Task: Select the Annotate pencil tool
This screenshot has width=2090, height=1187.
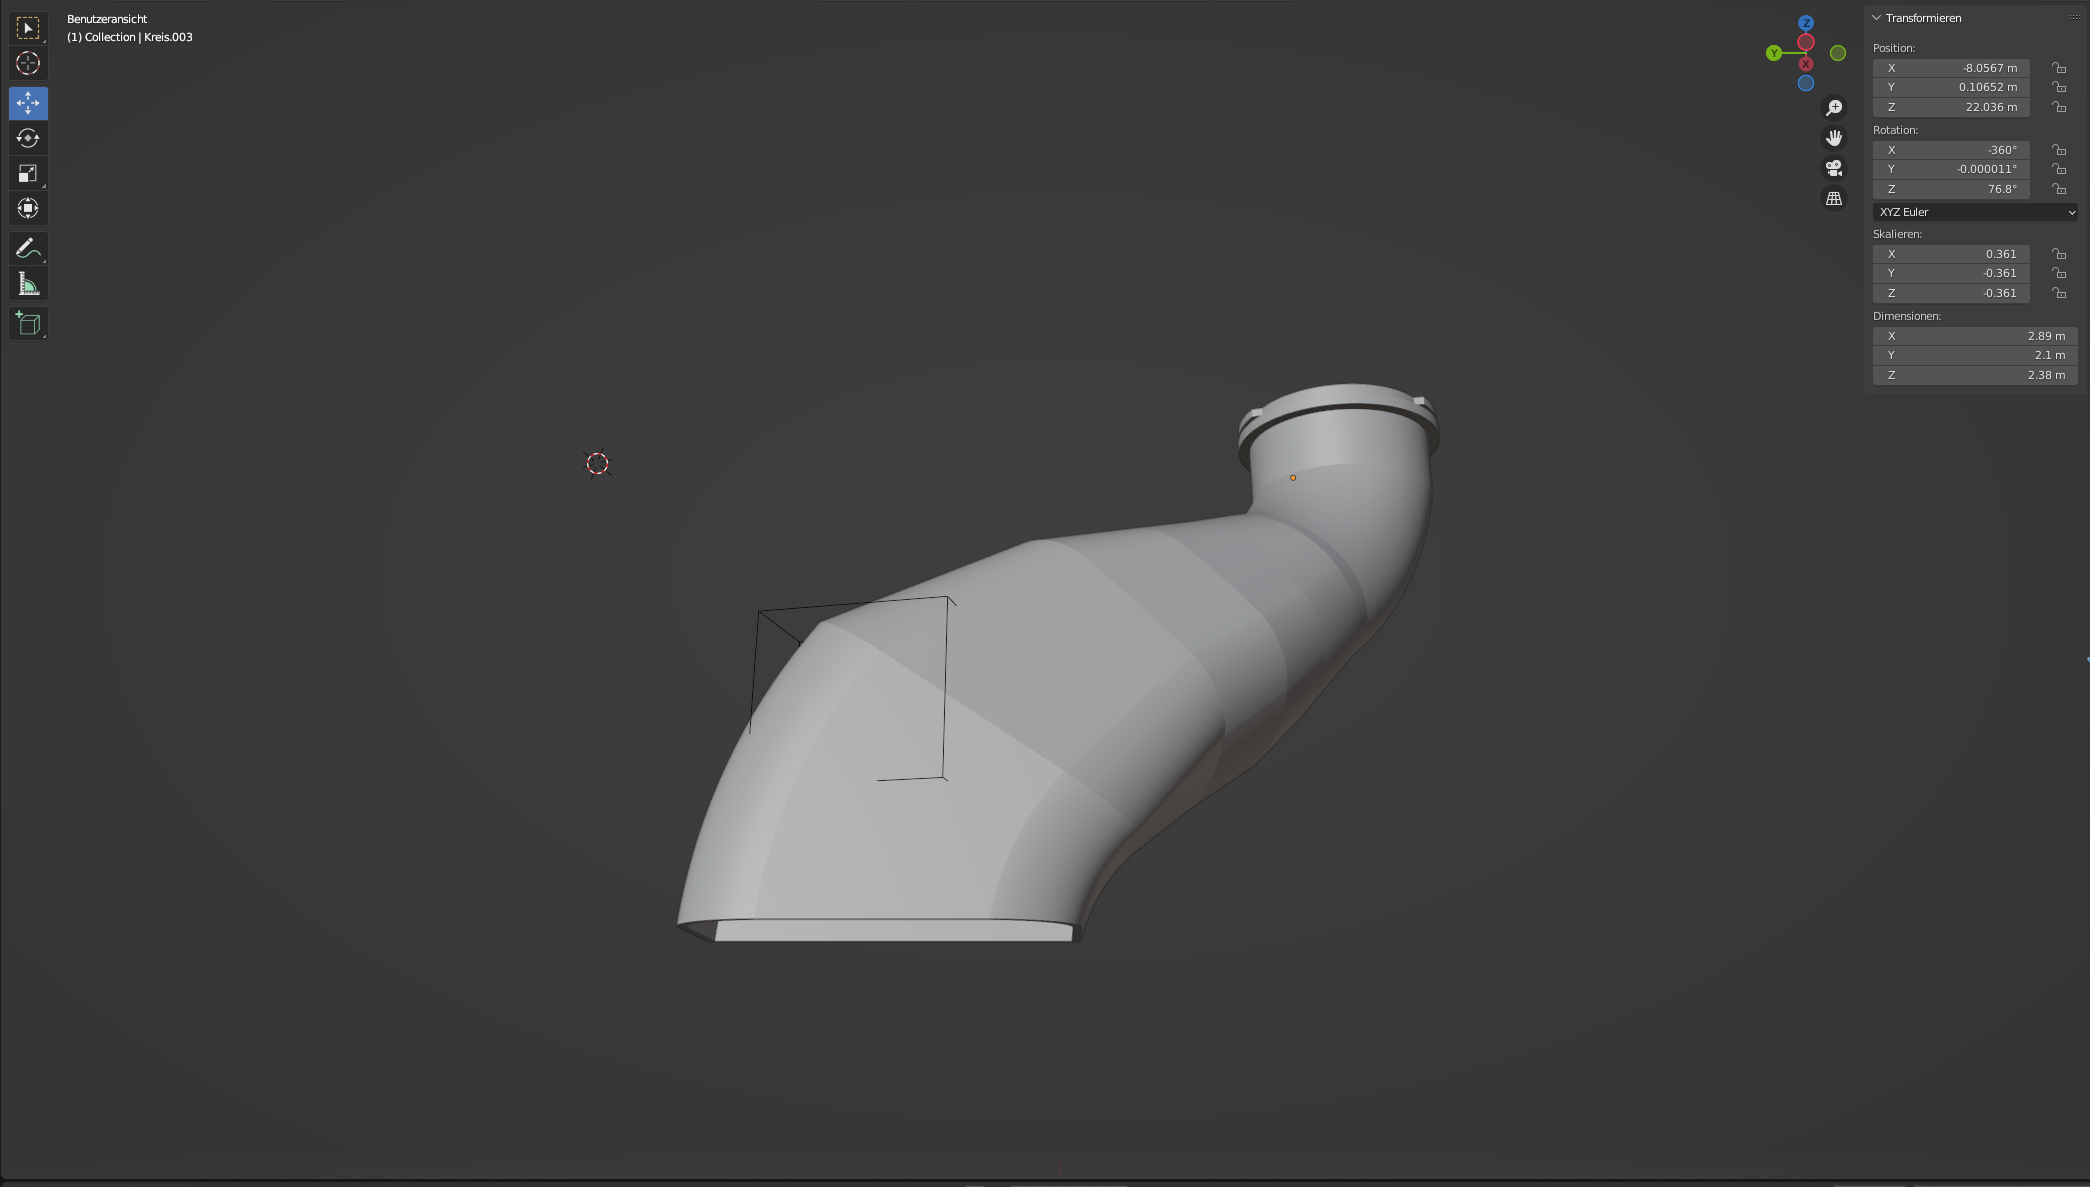Action: coord(28,248)
